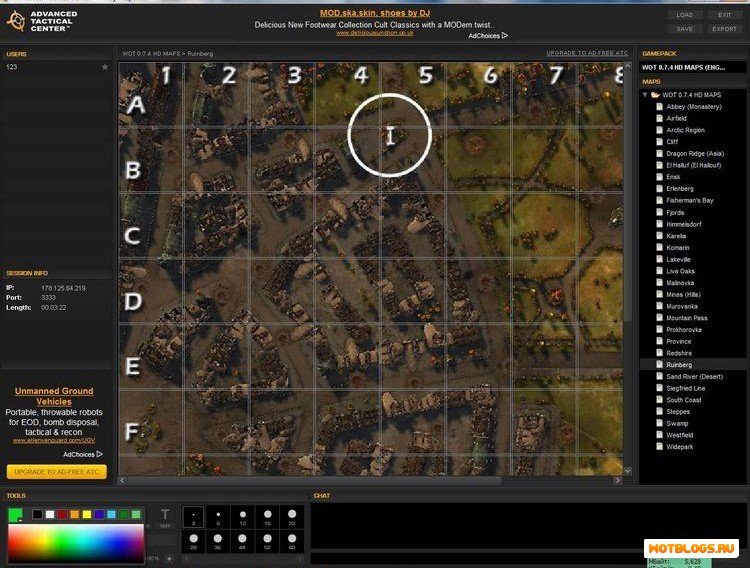Select the size 28 brush
The width and height of the screenshot is (750, 568).
pyautogui.click(x=193, y=542)
